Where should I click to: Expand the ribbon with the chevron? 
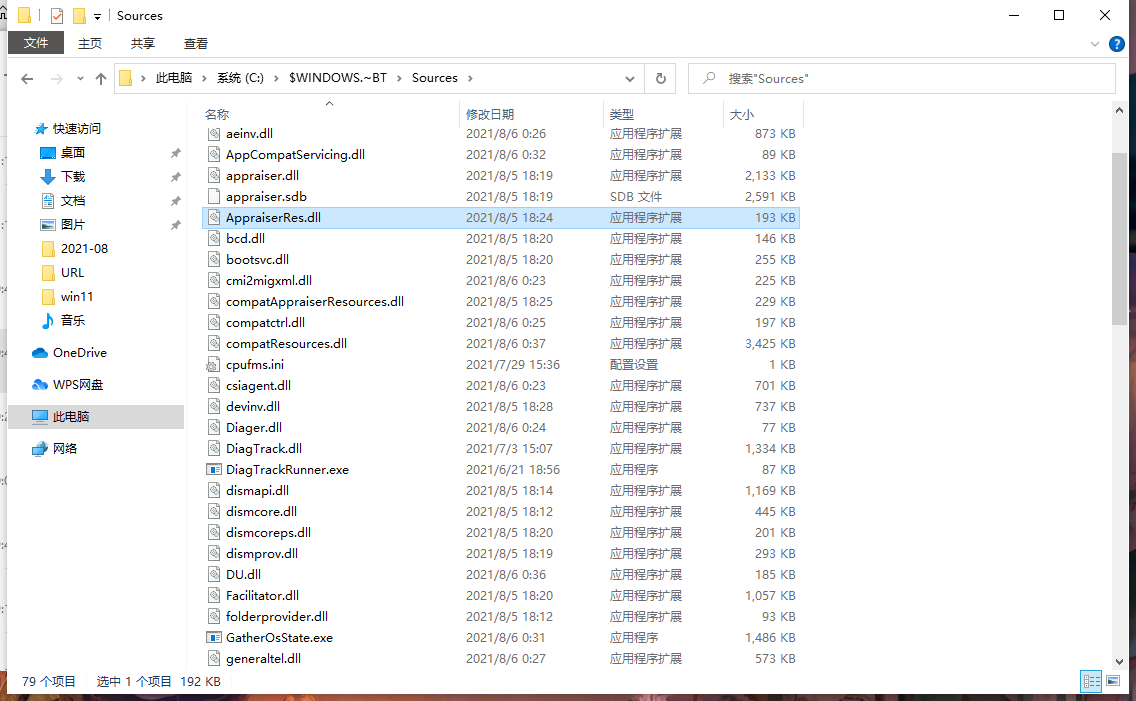click(1096, 44)
